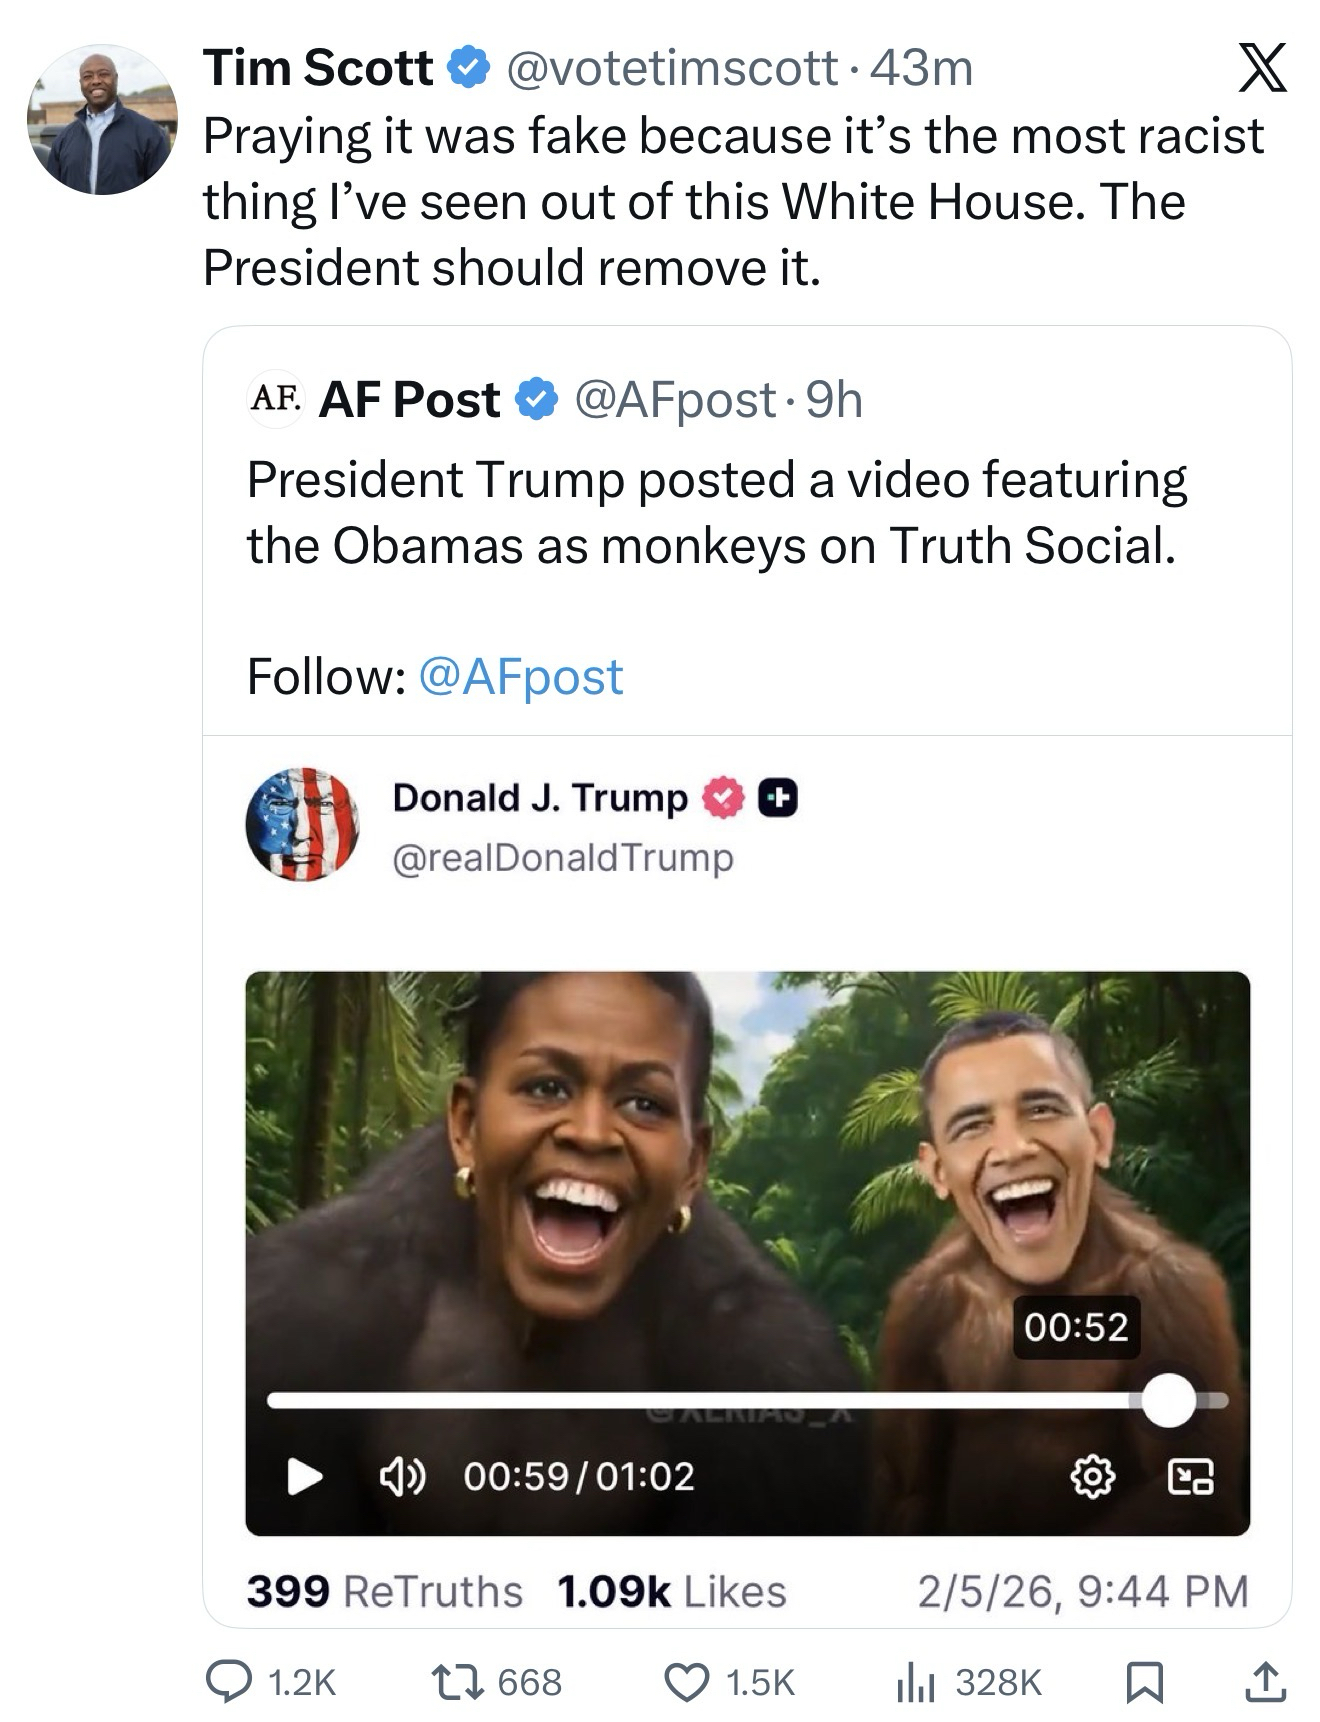This screenshot has height=1722, width=1320.
Task: Open the reply comments icon
Action: 229,1681
